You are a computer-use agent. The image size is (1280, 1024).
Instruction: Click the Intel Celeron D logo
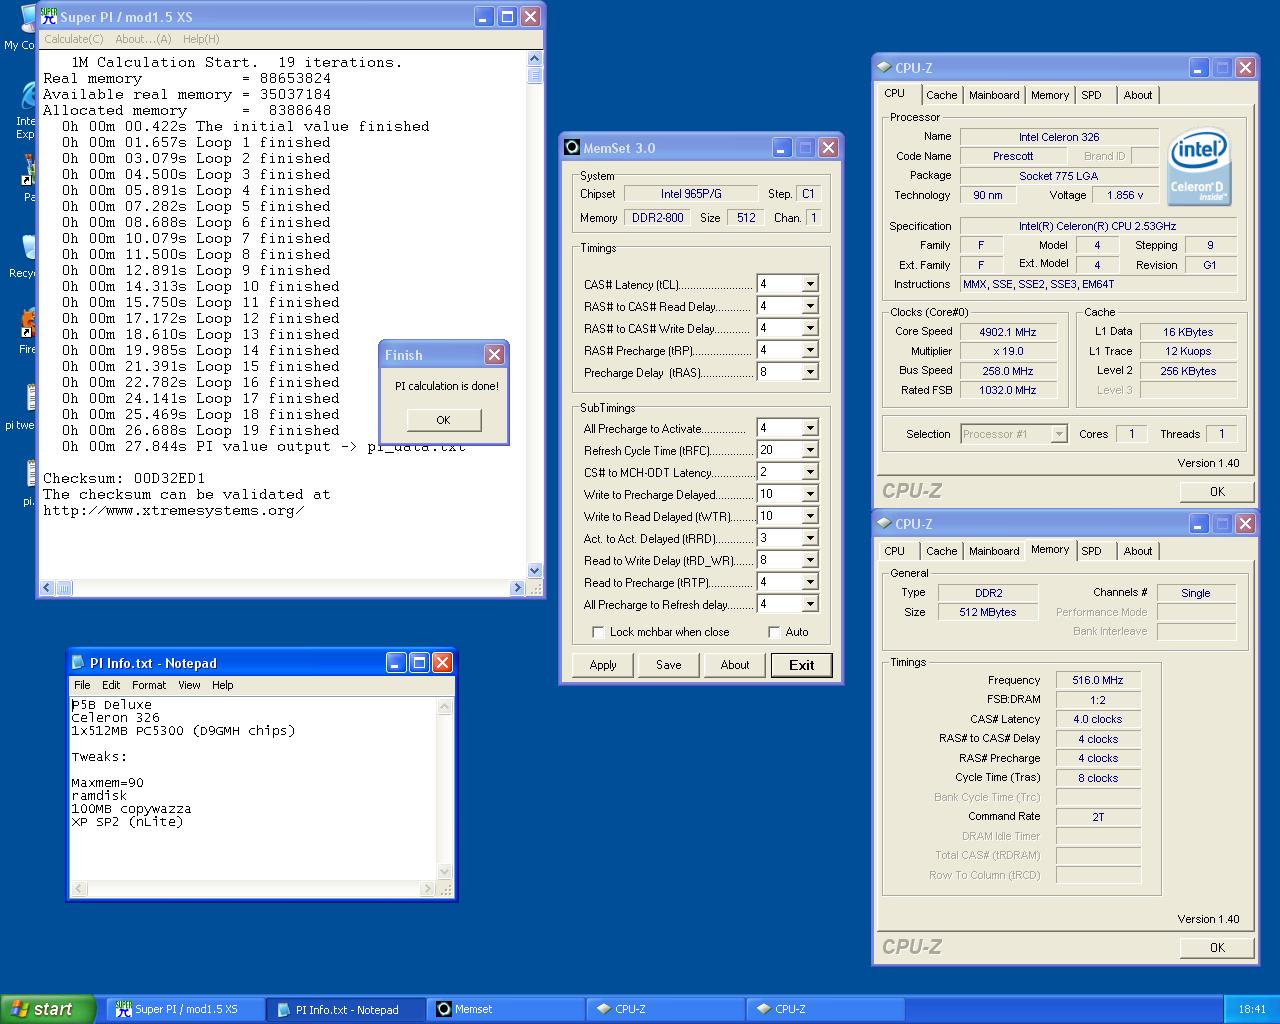(x=1199, y=166)
